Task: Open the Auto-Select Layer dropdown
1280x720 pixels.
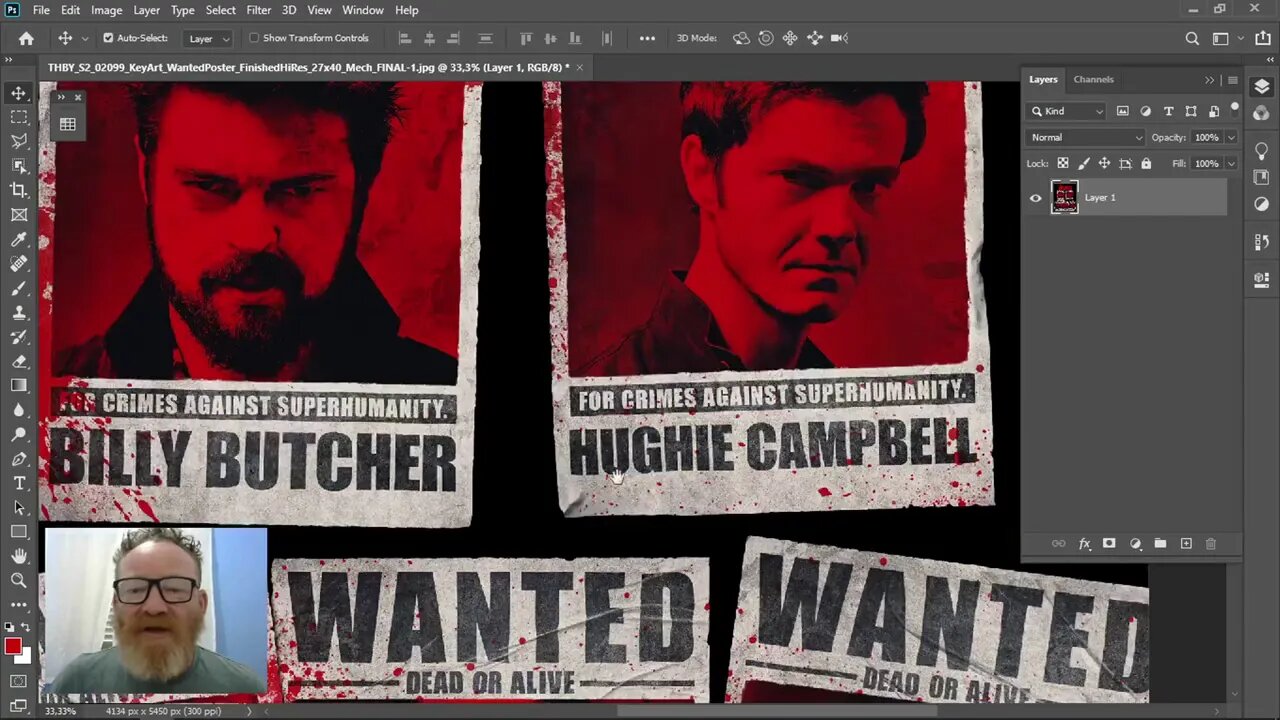Action: tap(210, 38)
